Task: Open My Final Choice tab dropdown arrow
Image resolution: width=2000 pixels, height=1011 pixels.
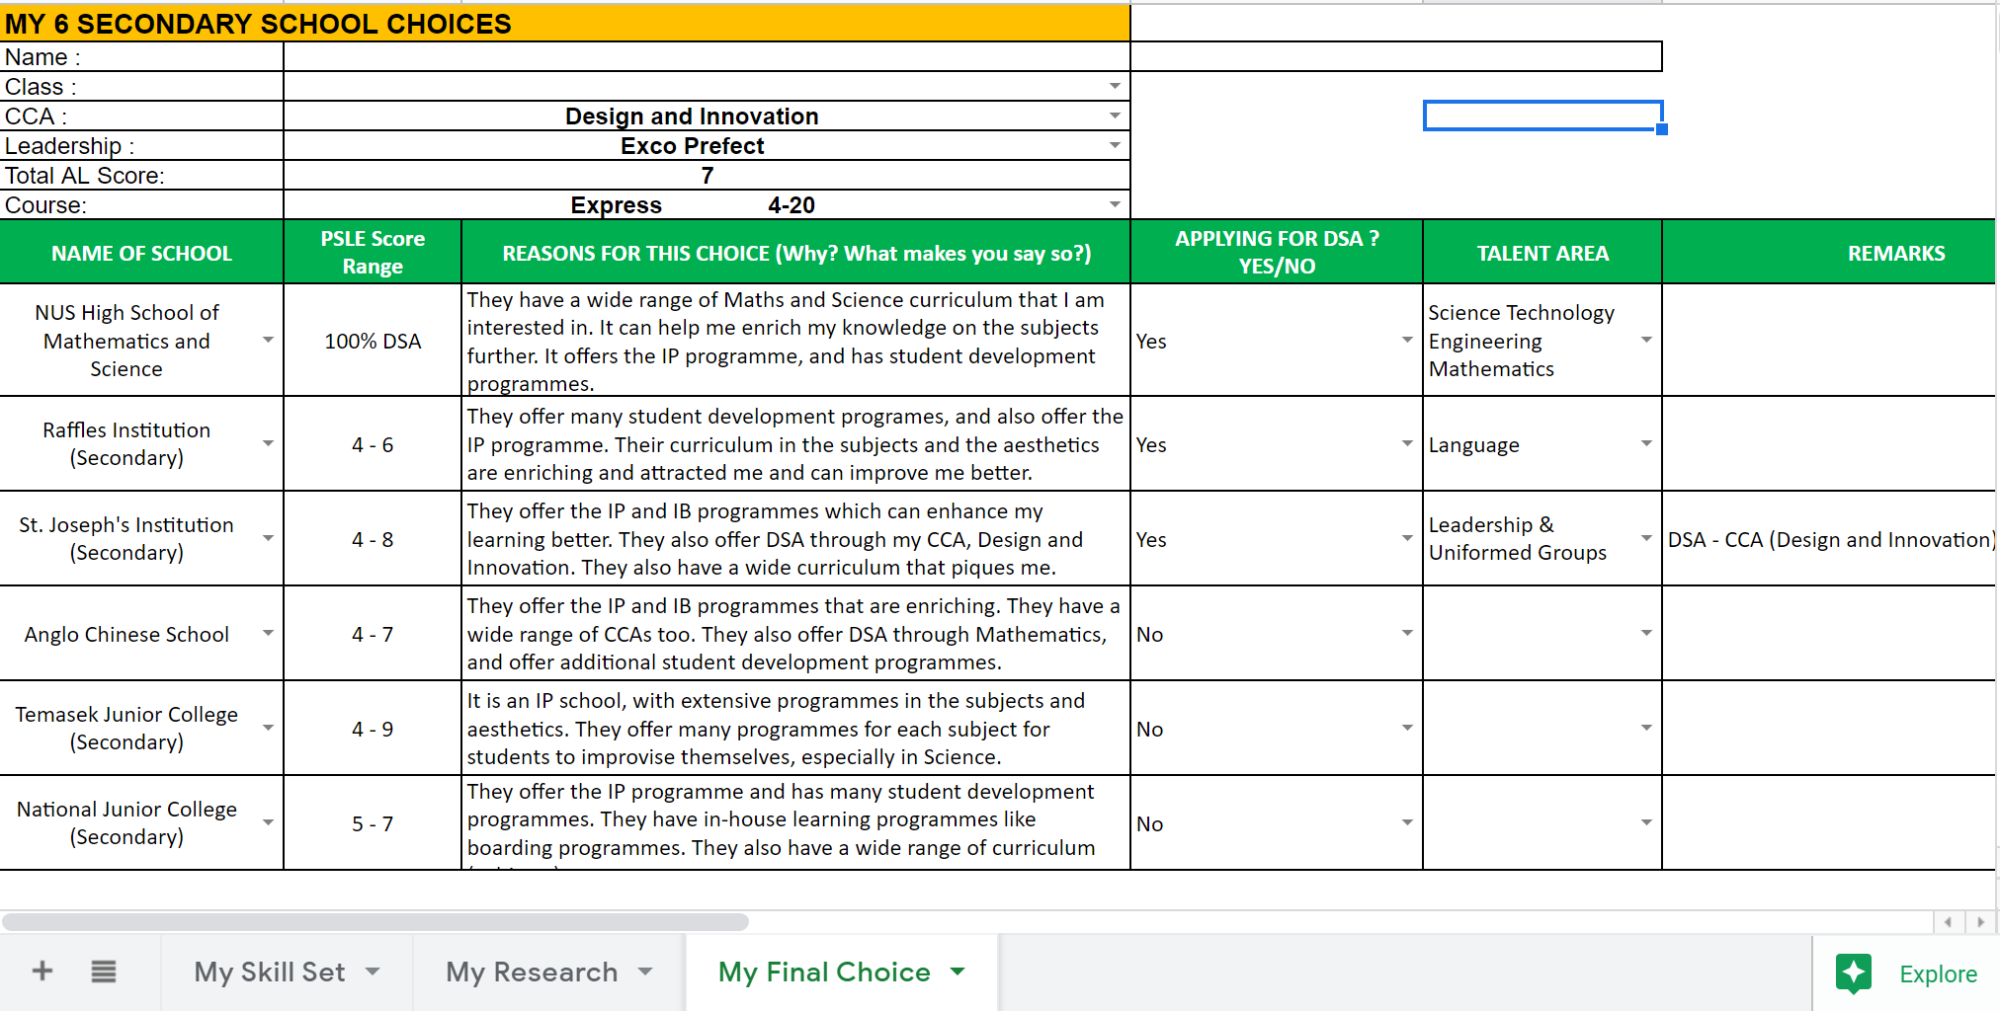Action: (x=958, y=972)
